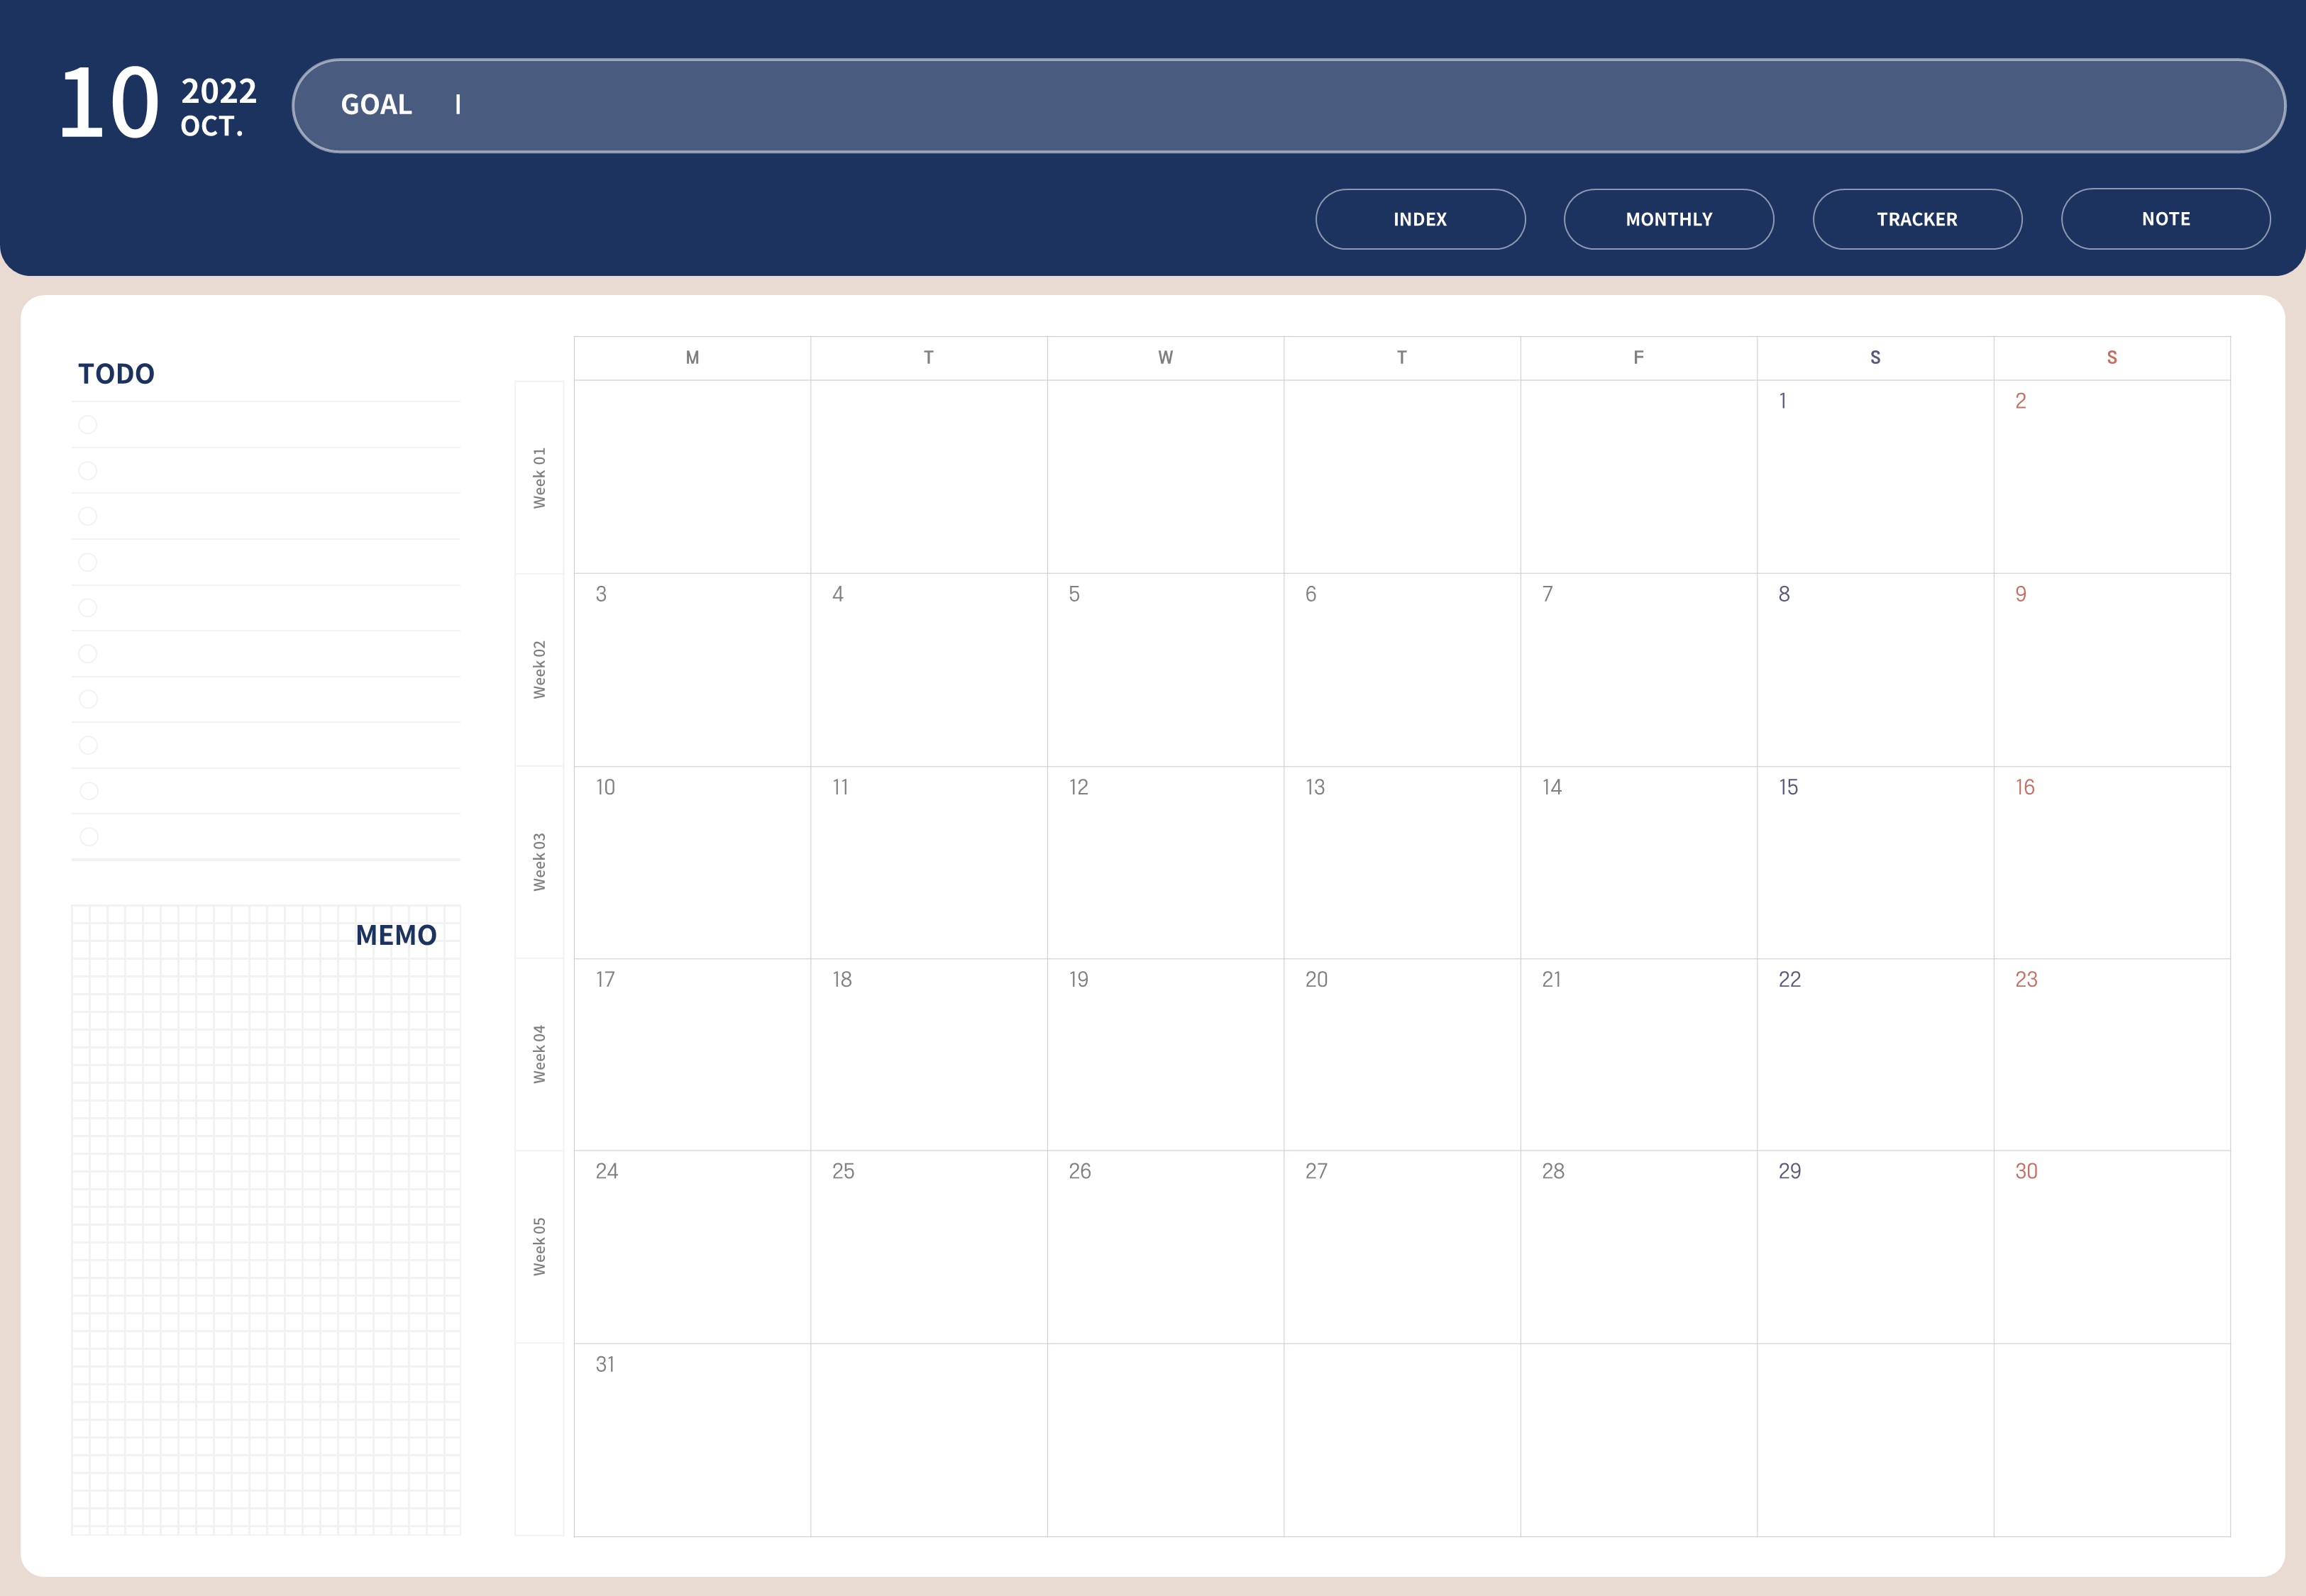2306x1596 pixels.
Task: Select day 30 in the calendar
Action: (2112, 1247)
